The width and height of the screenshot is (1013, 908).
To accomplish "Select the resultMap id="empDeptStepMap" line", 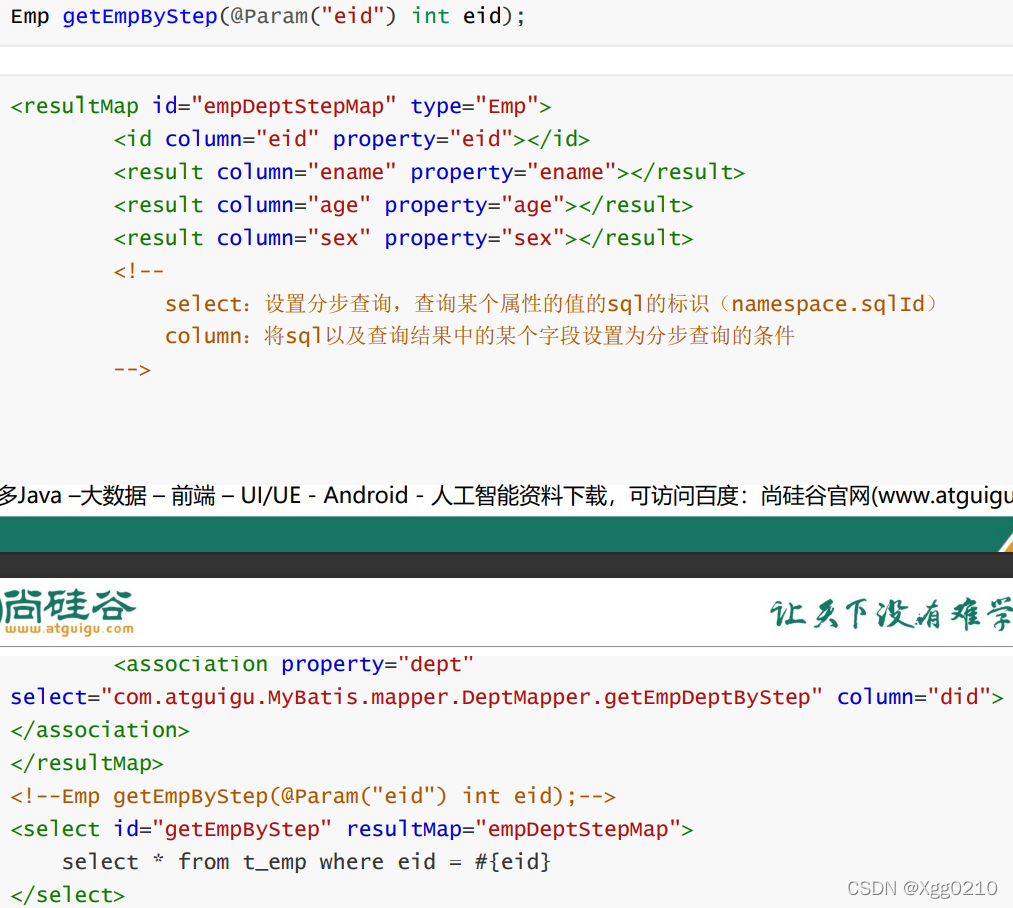I will click(280, 106).
